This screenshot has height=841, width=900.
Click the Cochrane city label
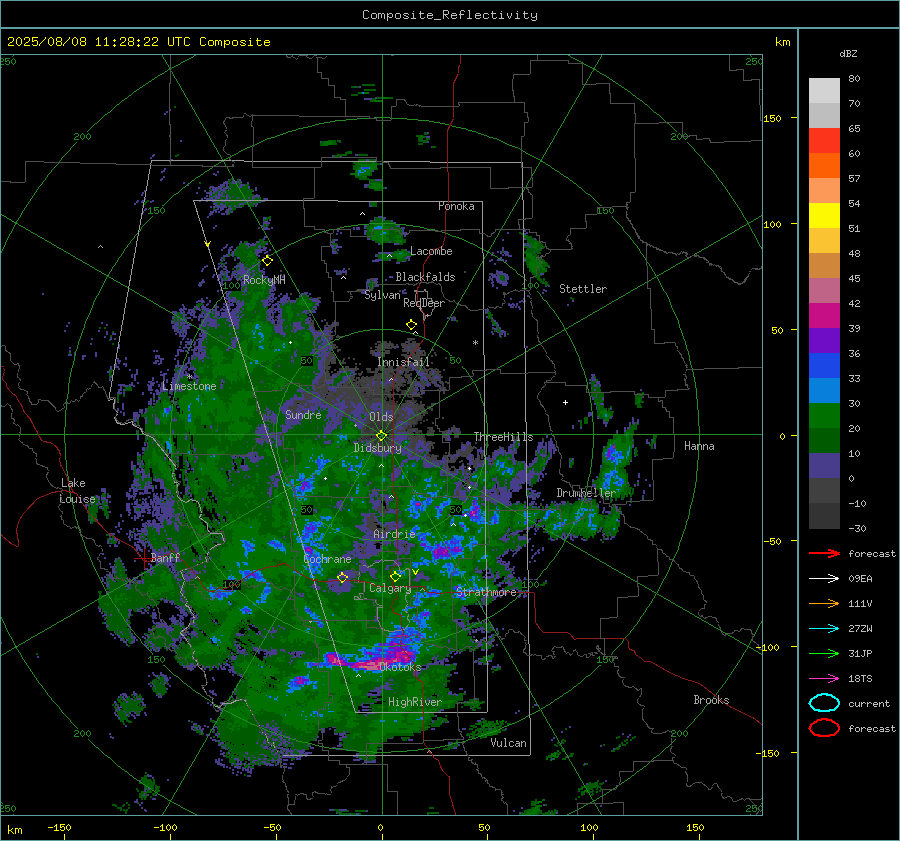click(327, 559)
